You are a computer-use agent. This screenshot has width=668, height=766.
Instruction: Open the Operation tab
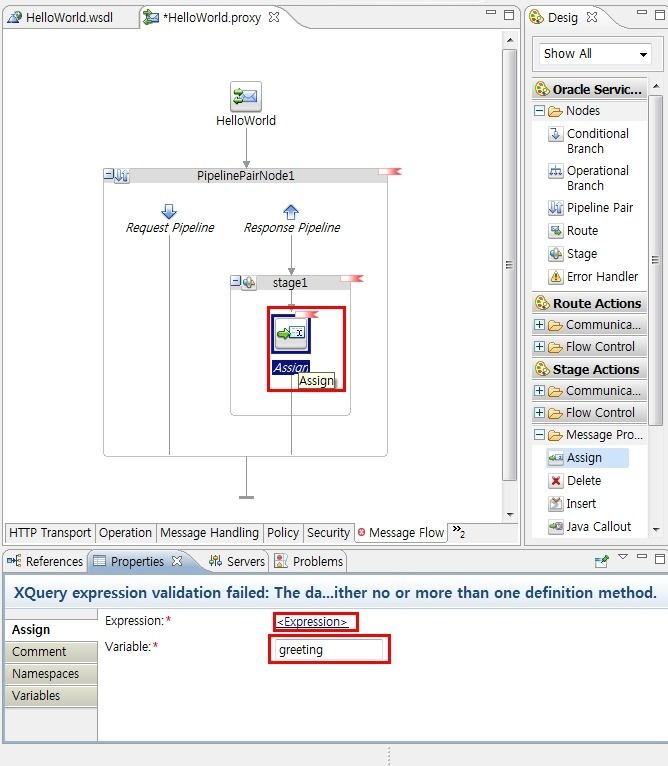tap(125, 532)
